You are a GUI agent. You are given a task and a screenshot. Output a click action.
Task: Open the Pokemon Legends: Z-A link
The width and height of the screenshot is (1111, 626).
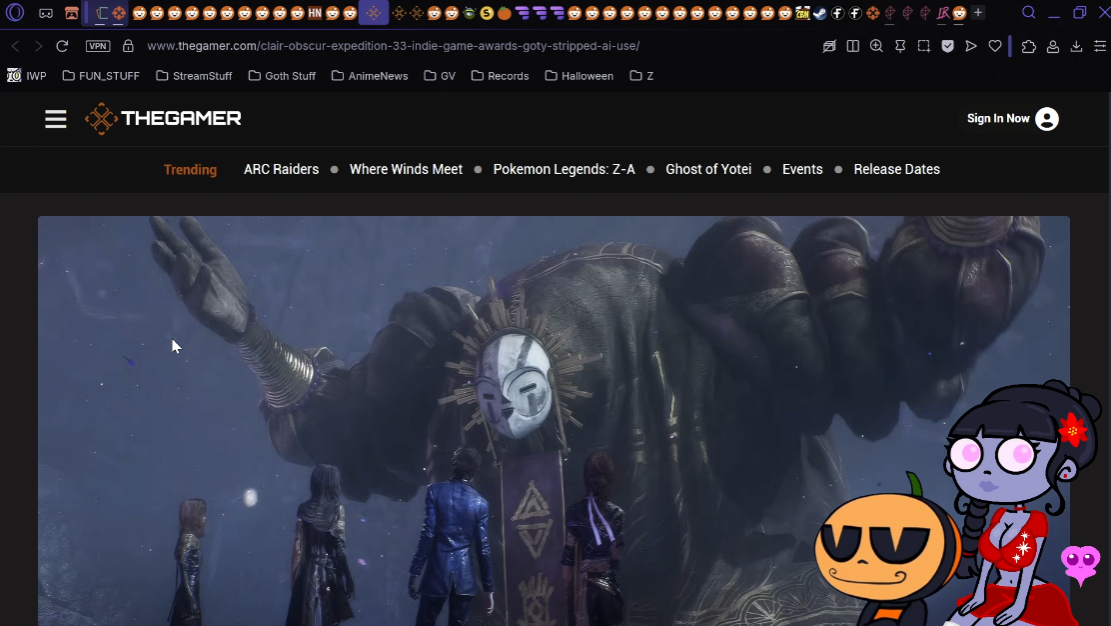tap(564, 169)
